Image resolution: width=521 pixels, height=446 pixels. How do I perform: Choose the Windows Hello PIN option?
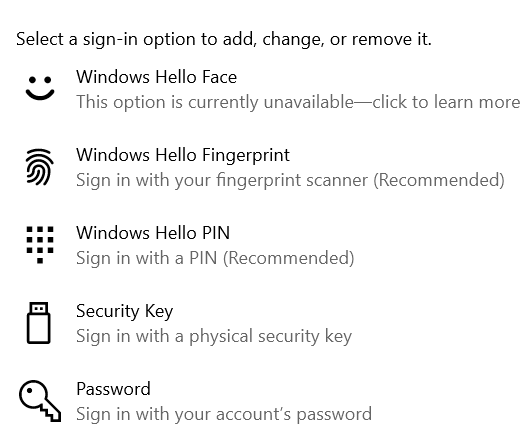pos(153,233)
